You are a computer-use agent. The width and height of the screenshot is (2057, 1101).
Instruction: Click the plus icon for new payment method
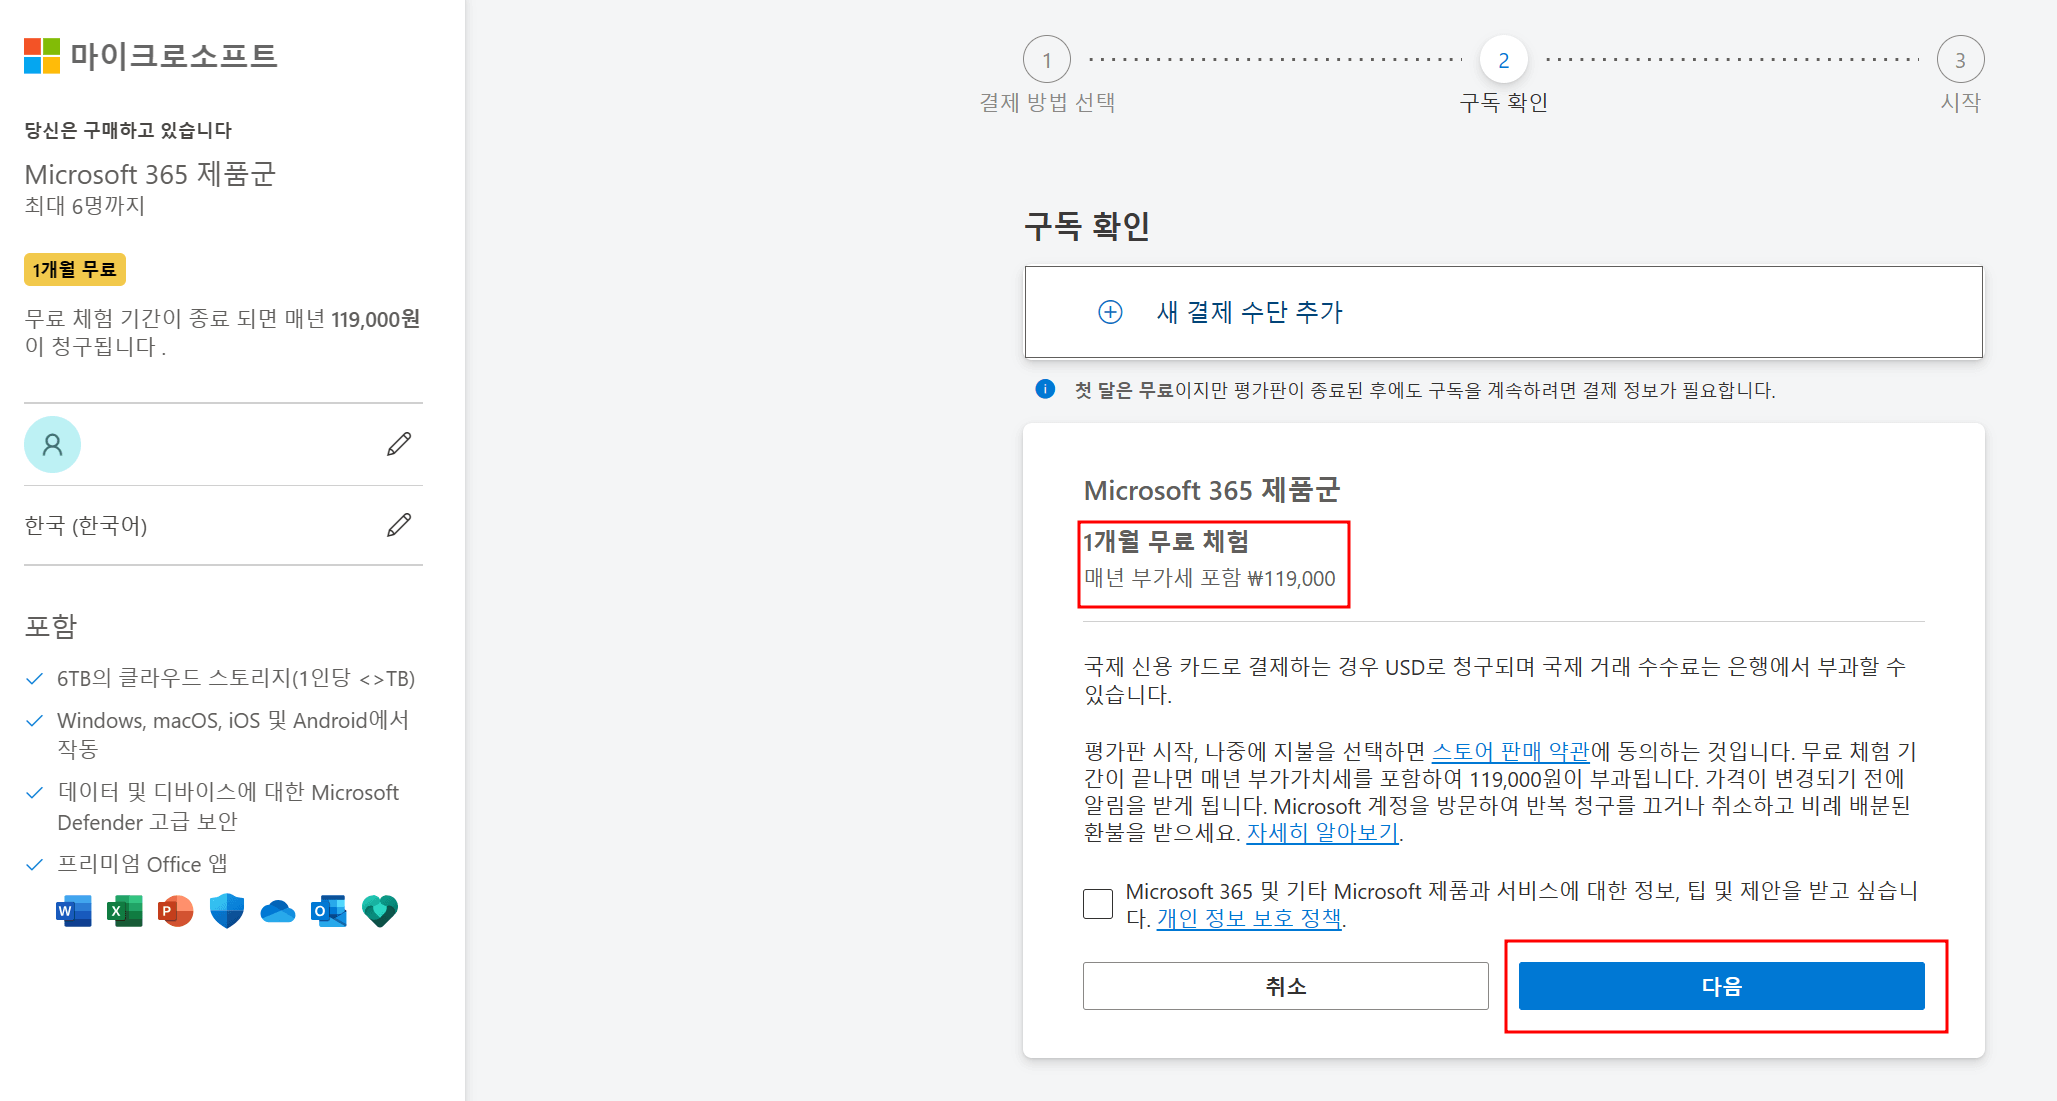click(x=1110, y=312)
